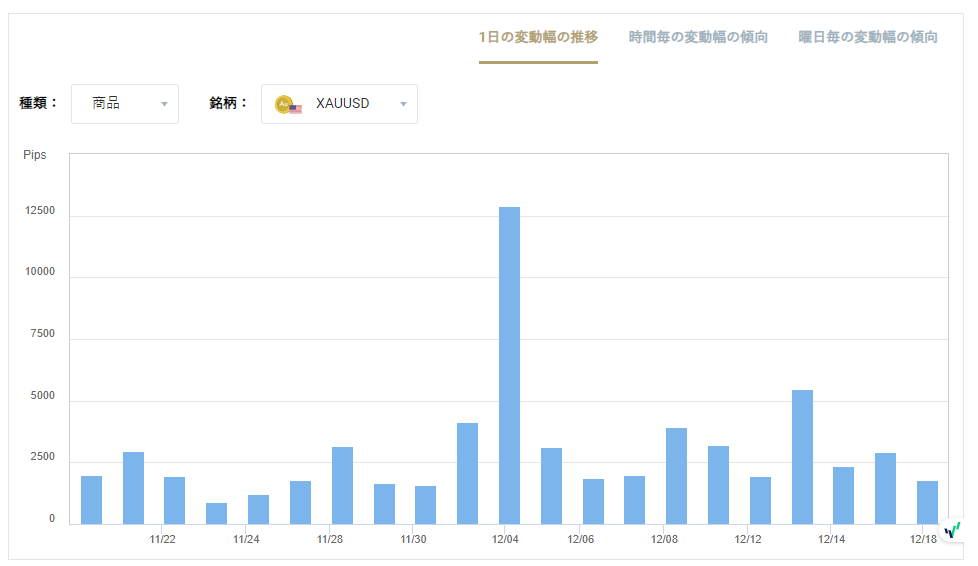Viewport: 978px width, 566px height.
Task: Click the bar above 12/14
Action: (x=843, y=495)
